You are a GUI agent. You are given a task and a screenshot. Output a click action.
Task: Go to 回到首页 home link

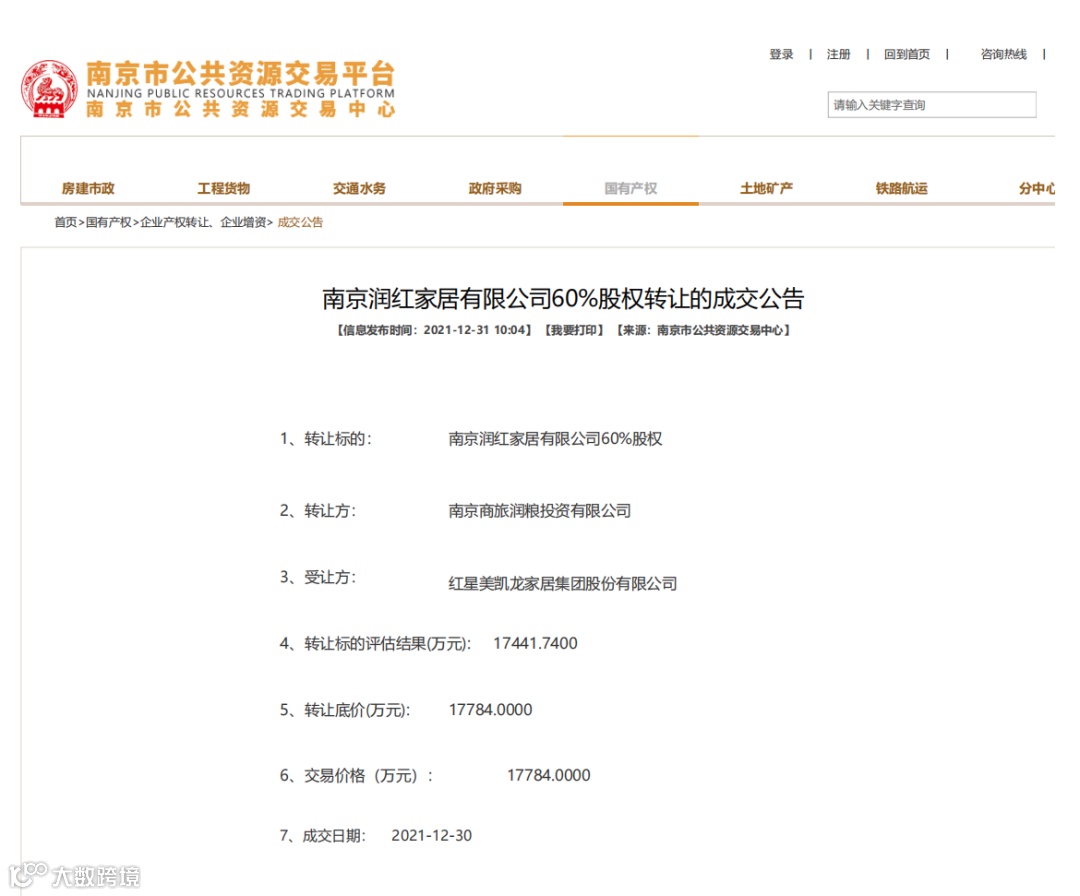pos(906,54)
